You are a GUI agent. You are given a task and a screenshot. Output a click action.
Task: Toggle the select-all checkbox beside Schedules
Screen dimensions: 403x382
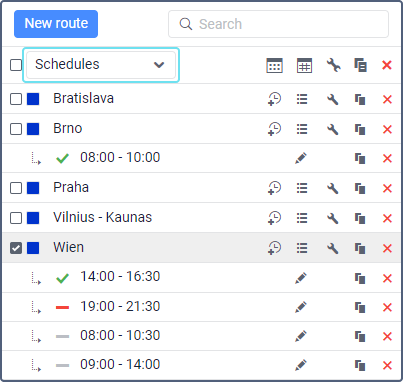pyautogui.click(x=16, y=65)
